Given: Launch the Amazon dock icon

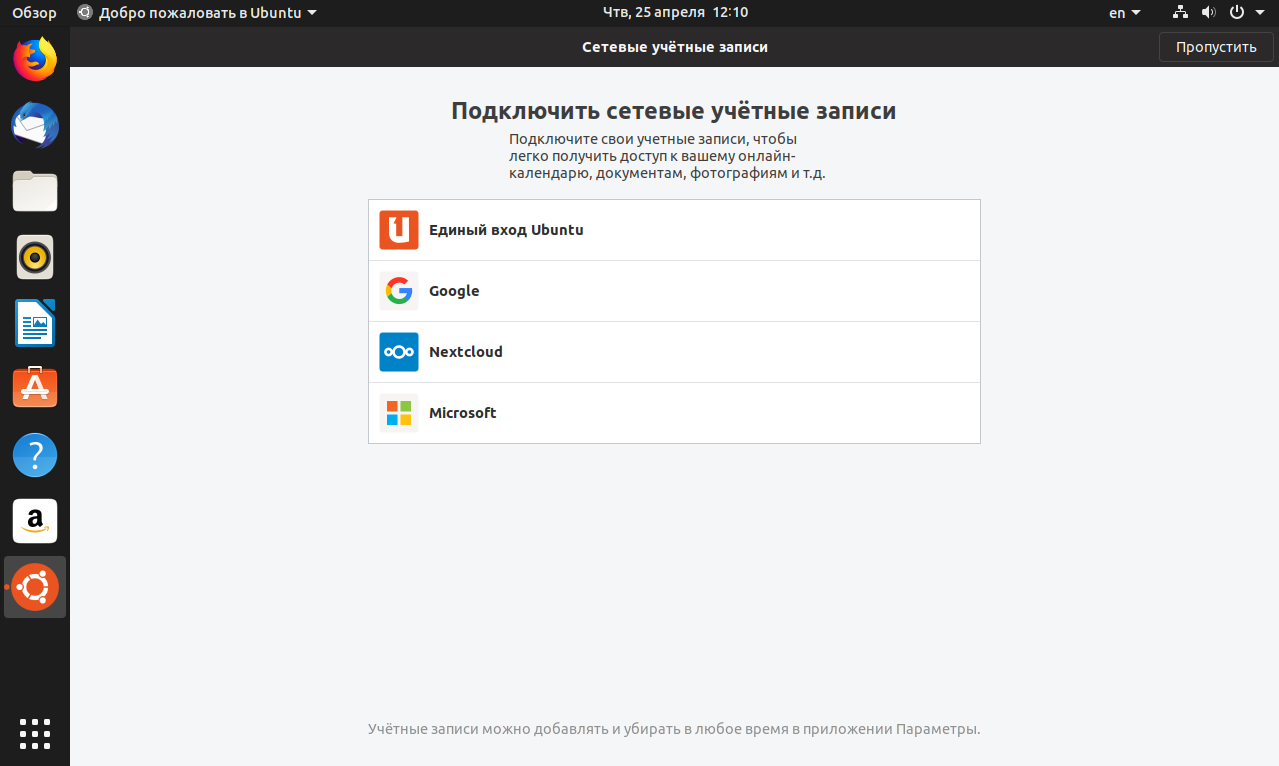Looking at the screenshot, I should 35,521.
